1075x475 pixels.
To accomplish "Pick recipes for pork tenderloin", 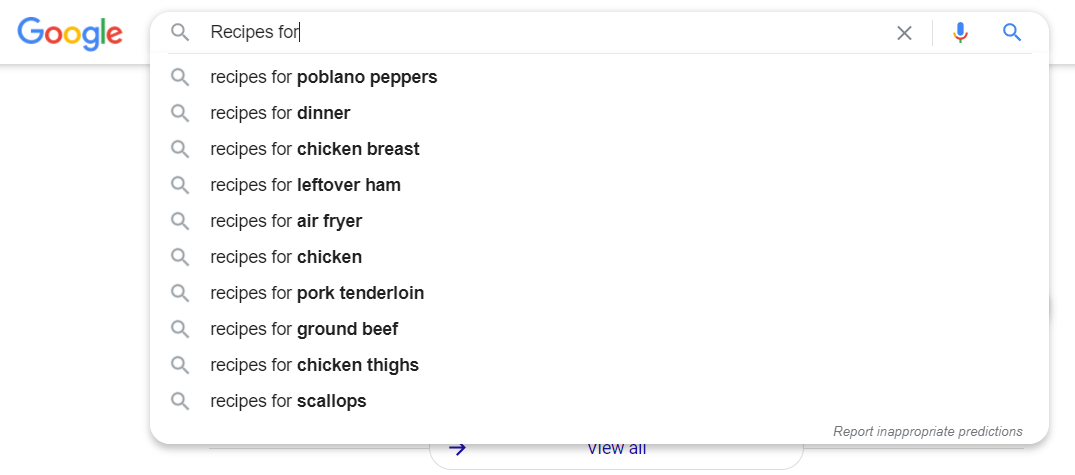I will coord(599,293).
